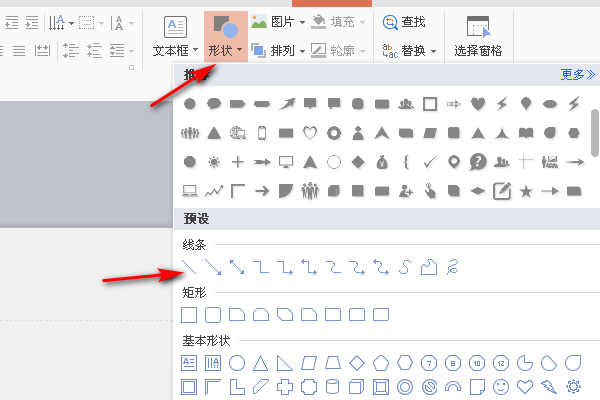Select the horizontal text box shape
Image resolution: width=600 pixels, height=400 pixels.
(189, 363)
